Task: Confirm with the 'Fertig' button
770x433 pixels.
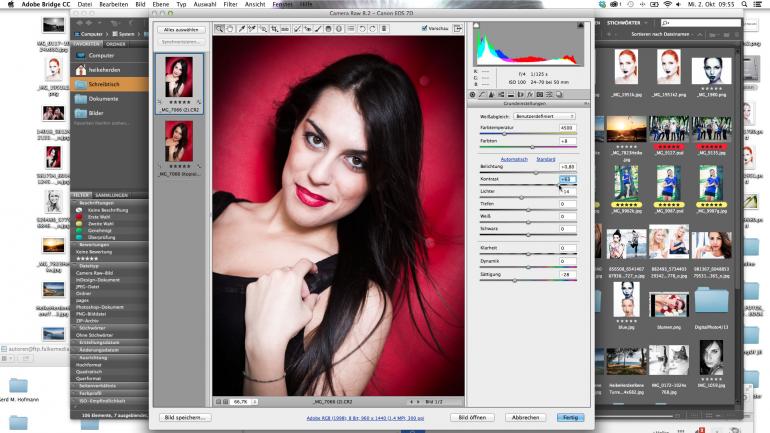Action: 570,417
